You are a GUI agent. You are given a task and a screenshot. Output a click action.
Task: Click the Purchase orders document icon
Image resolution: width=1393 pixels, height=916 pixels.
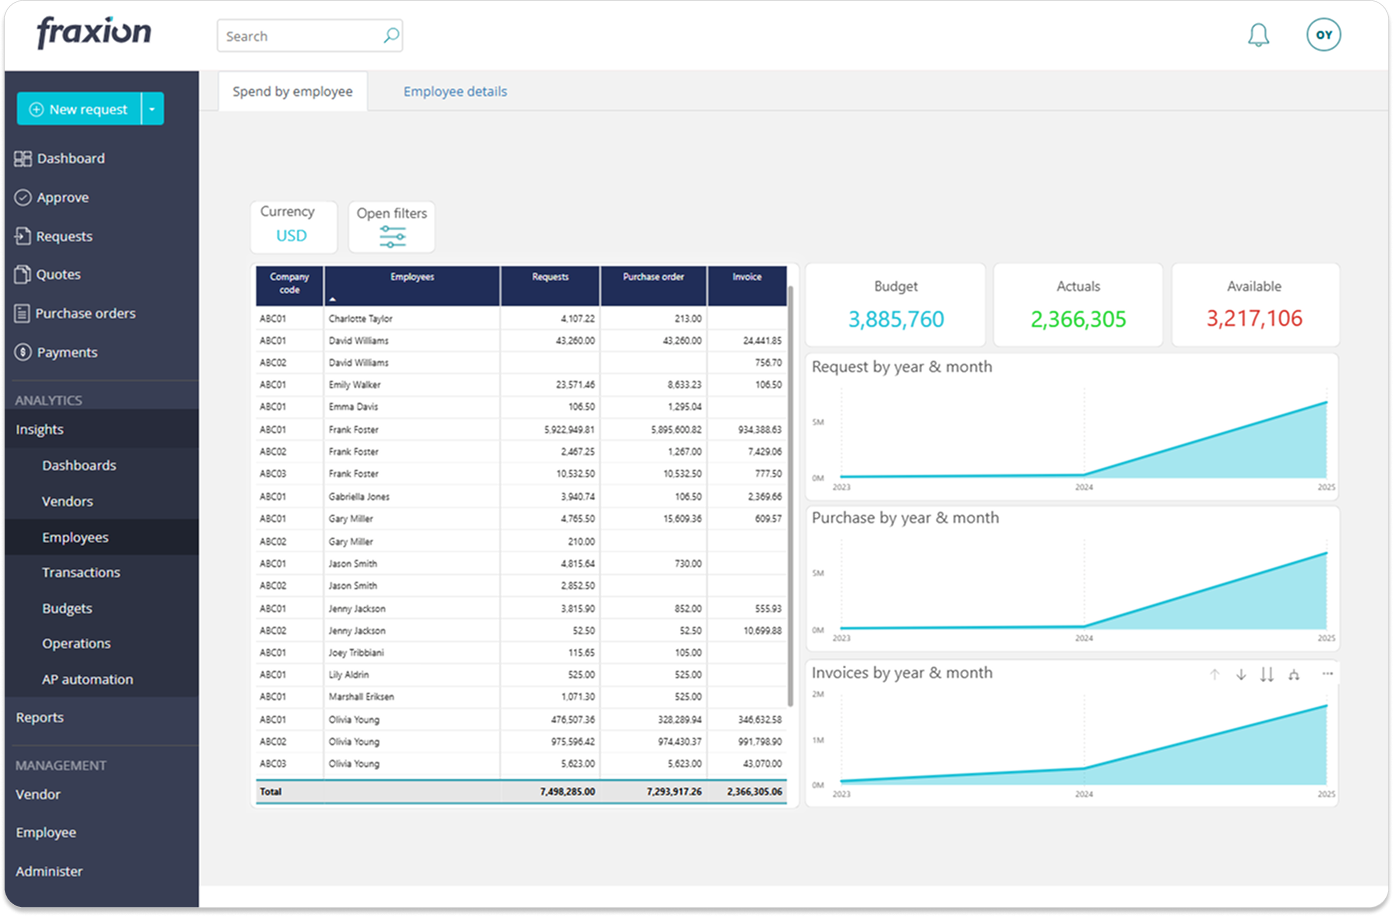point(22,313)
